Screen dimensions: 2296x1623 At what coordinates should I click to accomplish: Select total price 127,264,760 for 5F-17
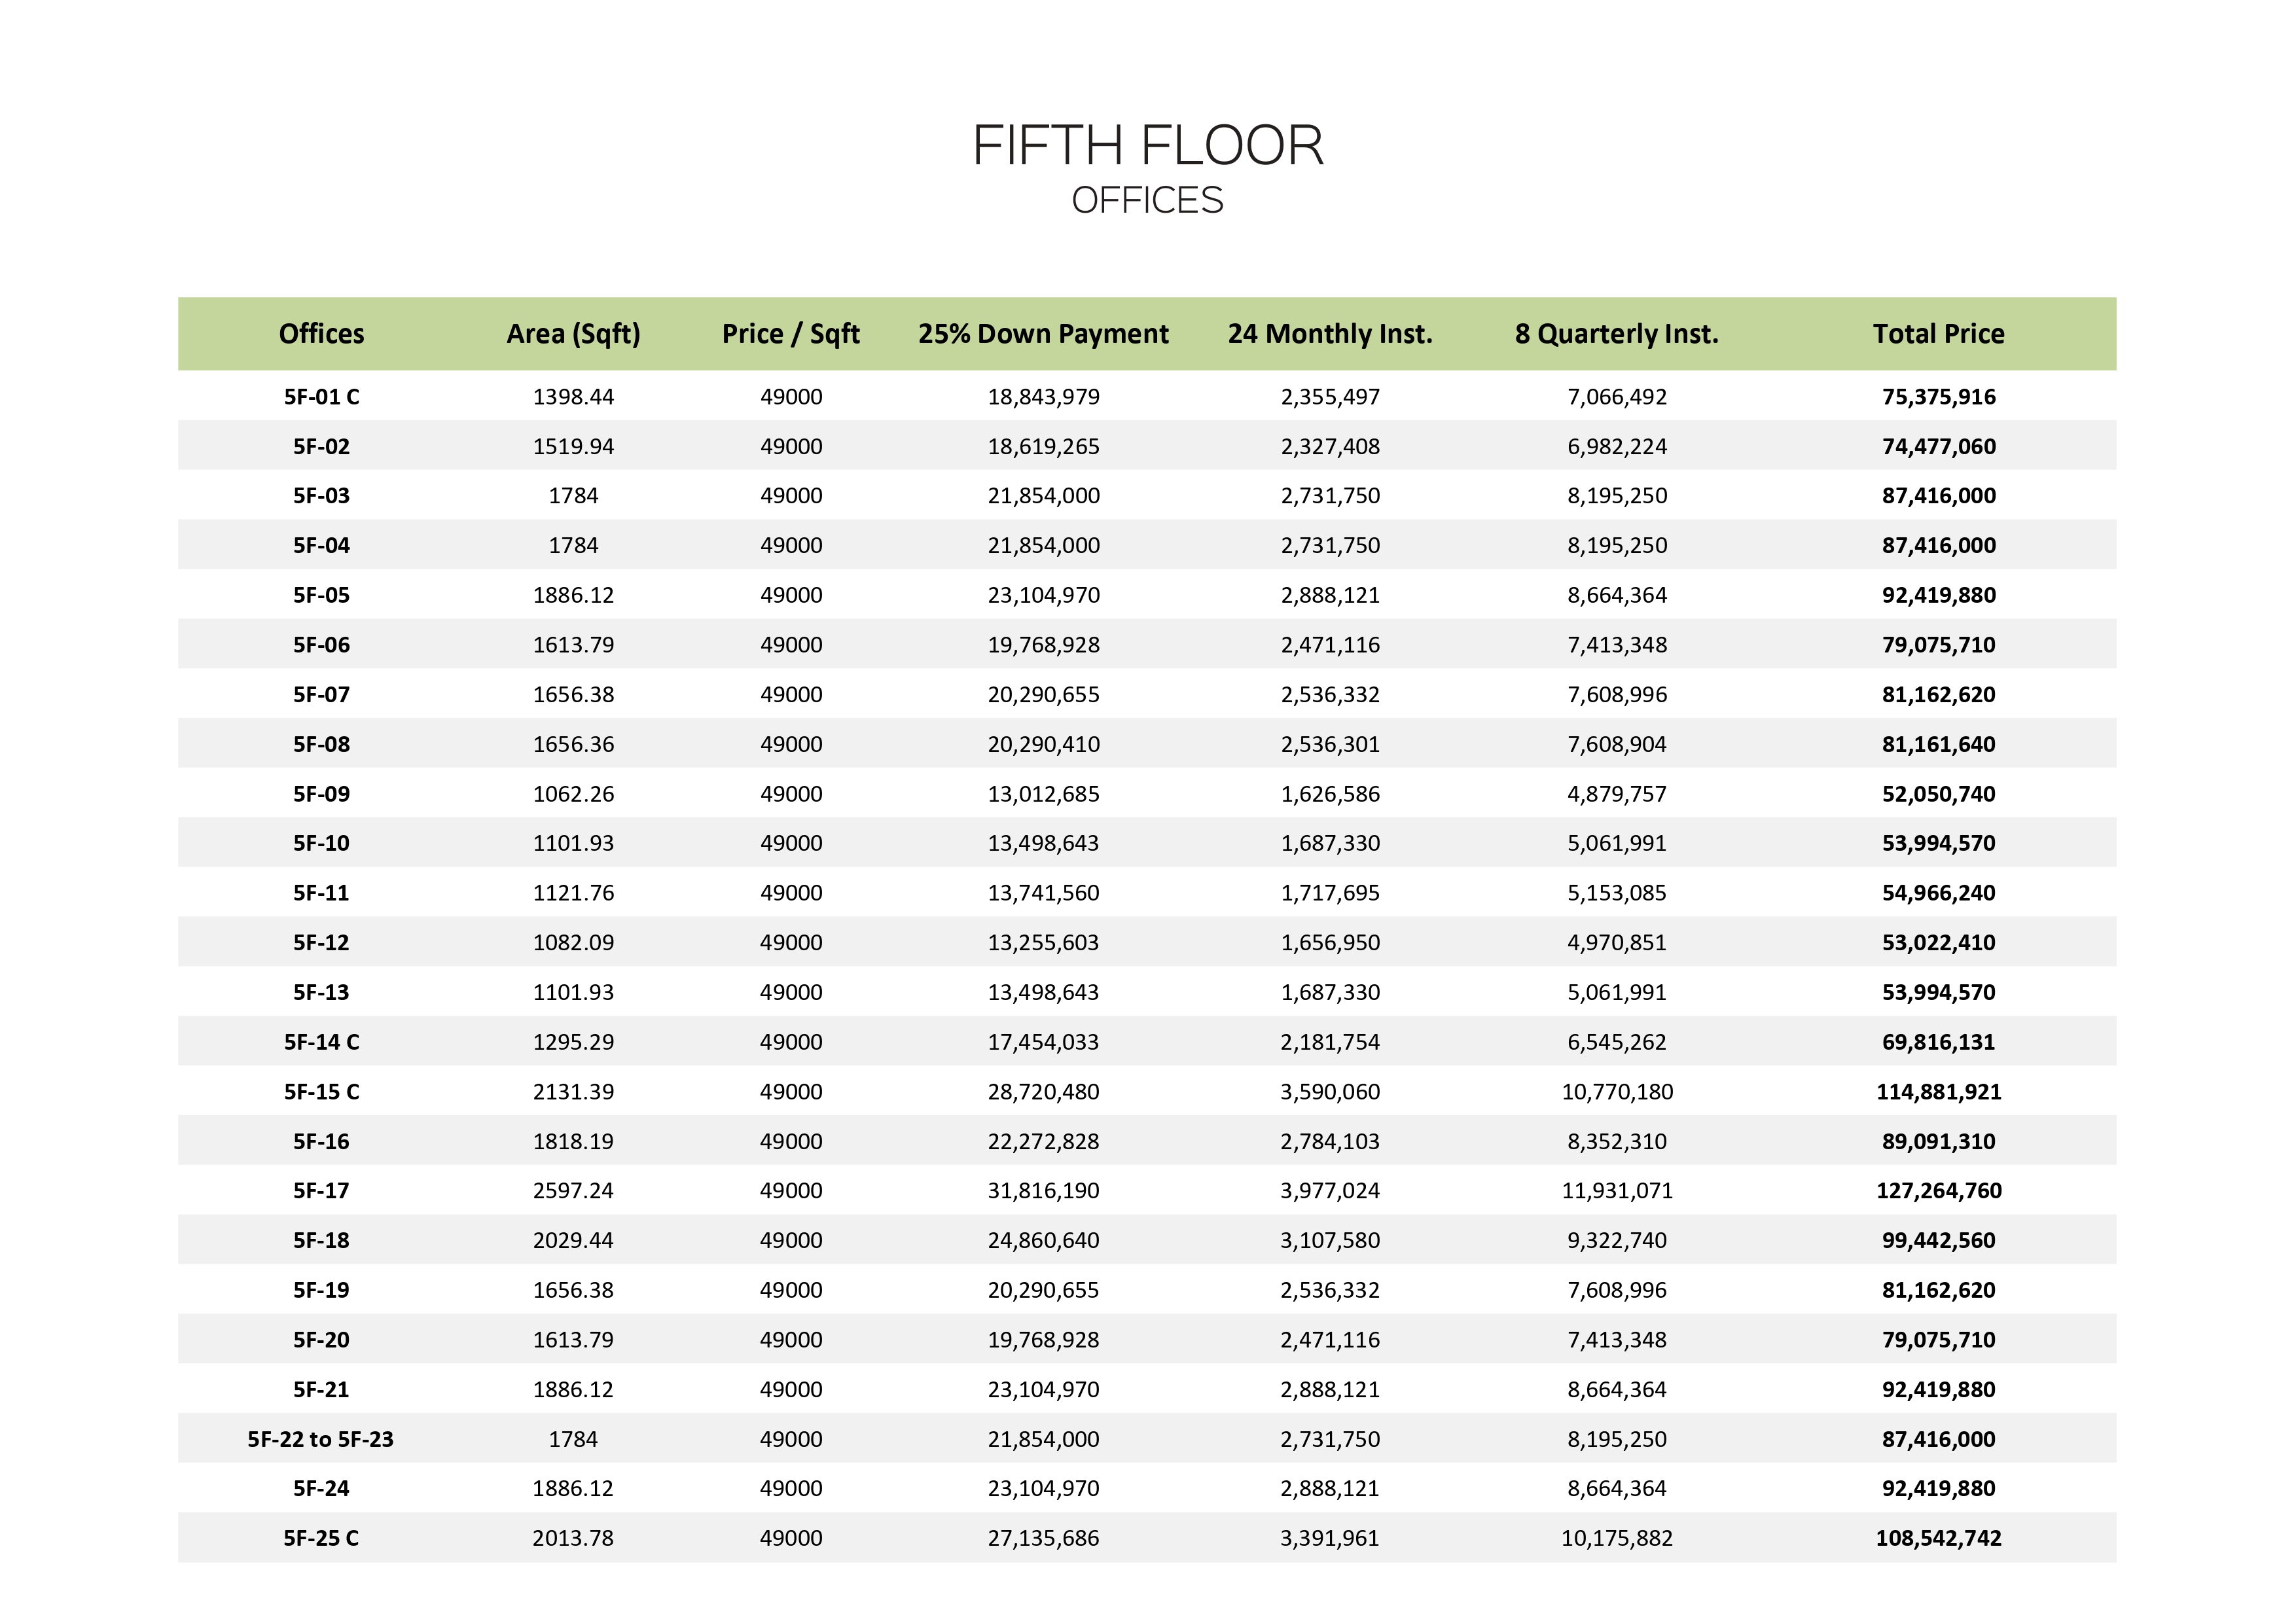1938,1191
